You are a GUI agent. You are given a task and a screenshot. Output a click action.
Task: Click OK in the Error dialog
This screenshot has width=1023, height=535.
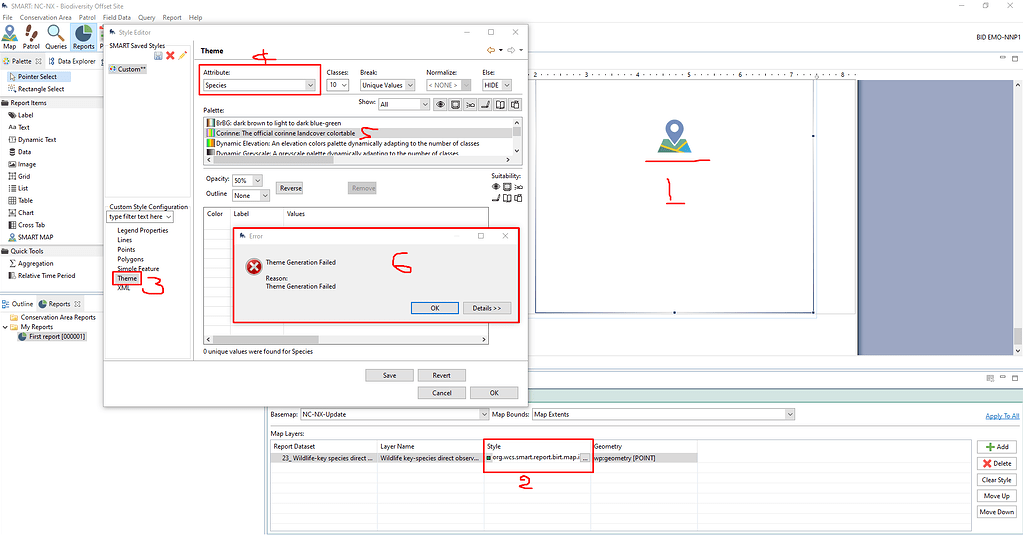coord(435,308)
